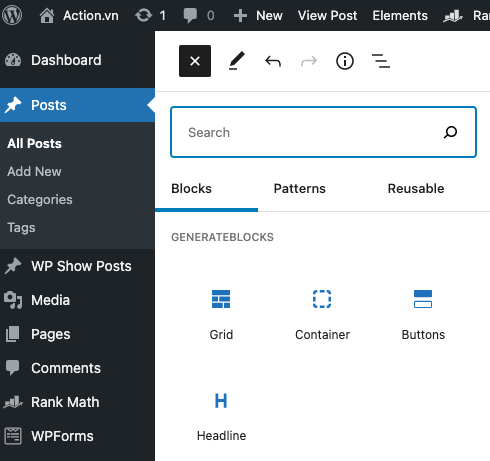Image resolution: width=490 pixels, height=461 pixels.
Task: Switch to the Patterns tab
Action: click(300, 189)
